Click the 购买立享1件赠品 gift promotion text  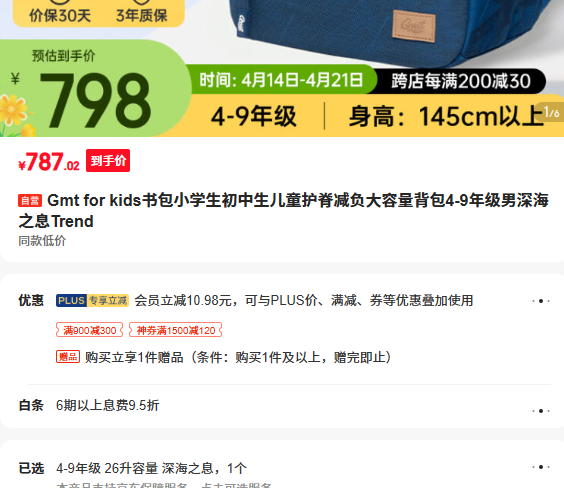[x=238, y=357]
